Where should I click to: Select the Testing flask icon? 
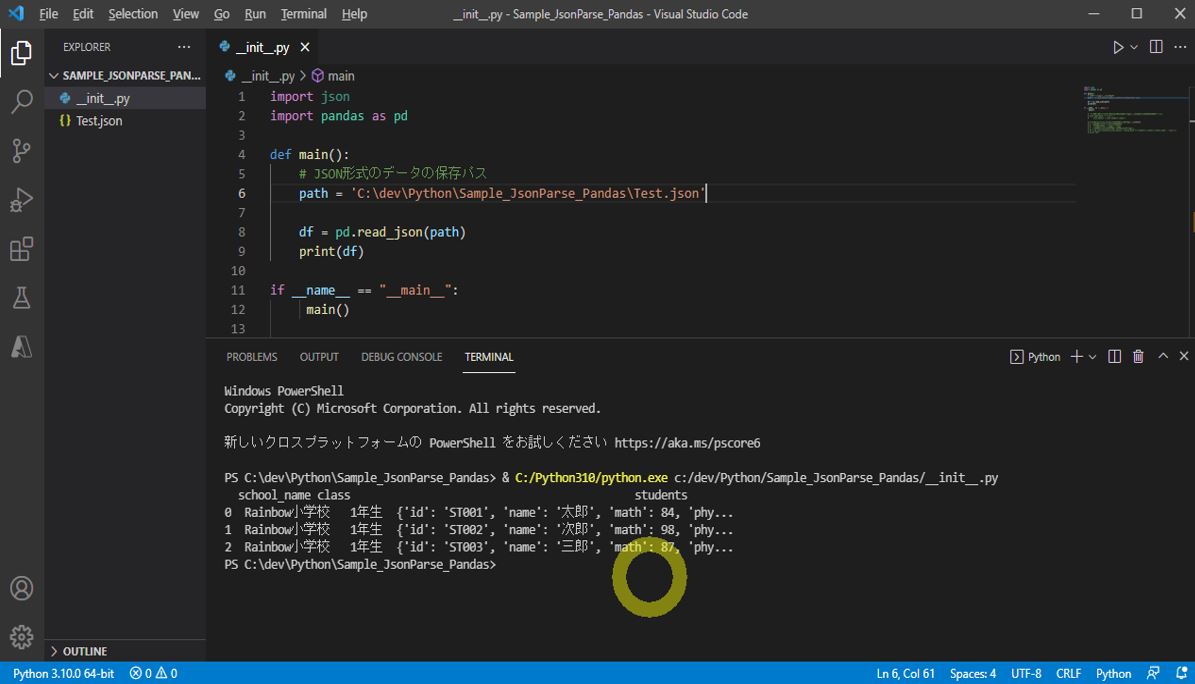coord(22,297)
